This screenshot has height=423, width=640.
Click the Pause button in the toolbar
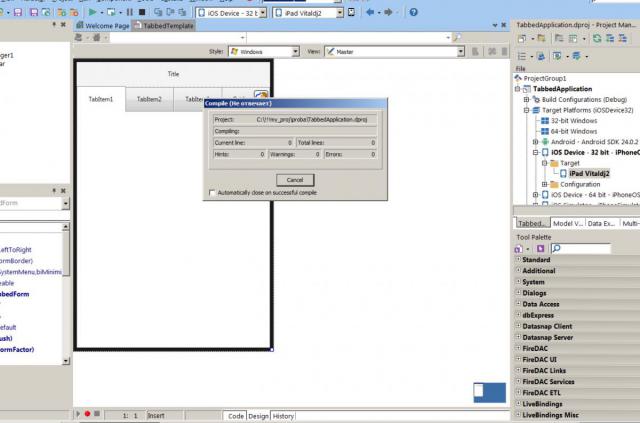point(129,13)
